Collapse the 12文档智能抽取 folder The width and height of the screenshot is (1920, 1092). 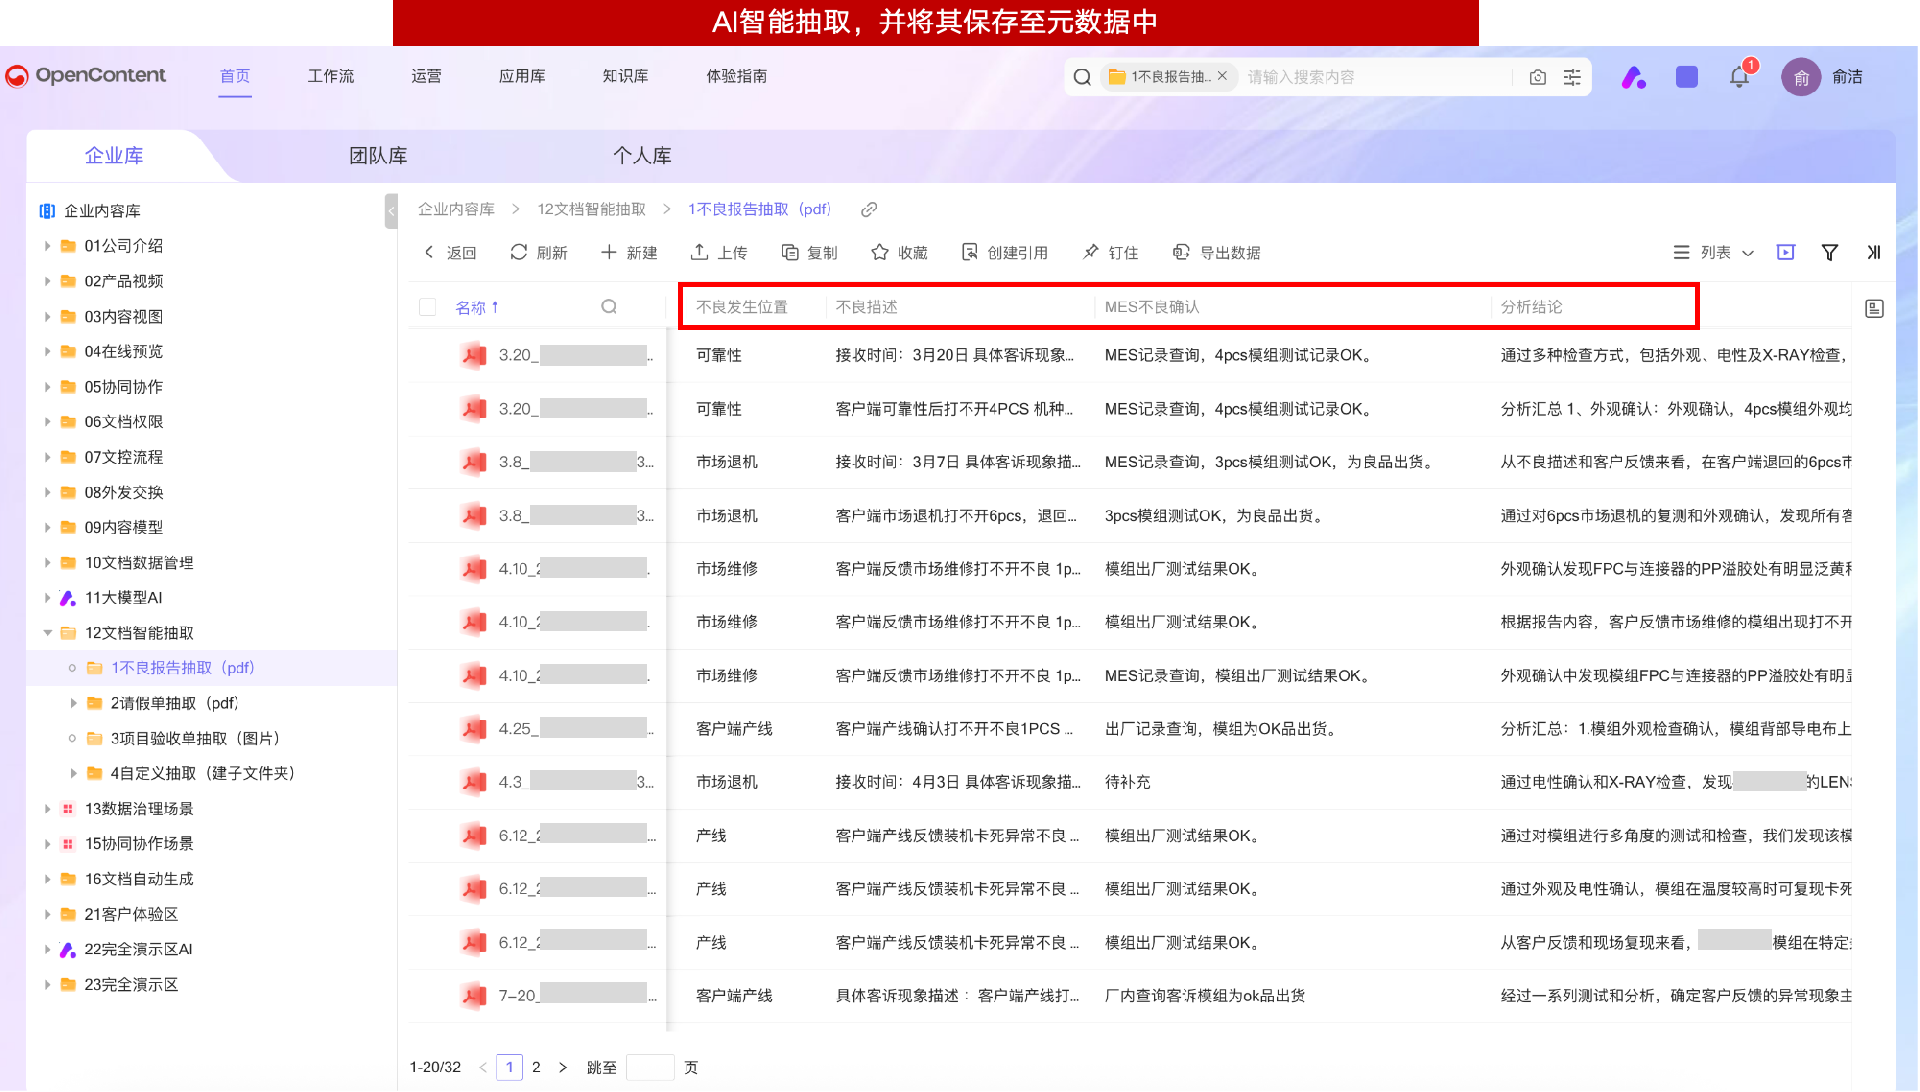(x=47, y=633)
